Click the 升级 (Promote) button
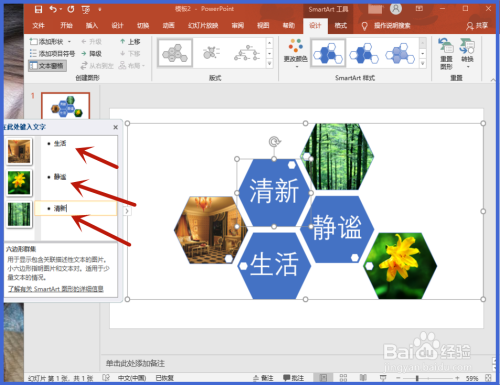Image resolution: width=500 pixels, height=385 pixels. (x=91, y=42)
